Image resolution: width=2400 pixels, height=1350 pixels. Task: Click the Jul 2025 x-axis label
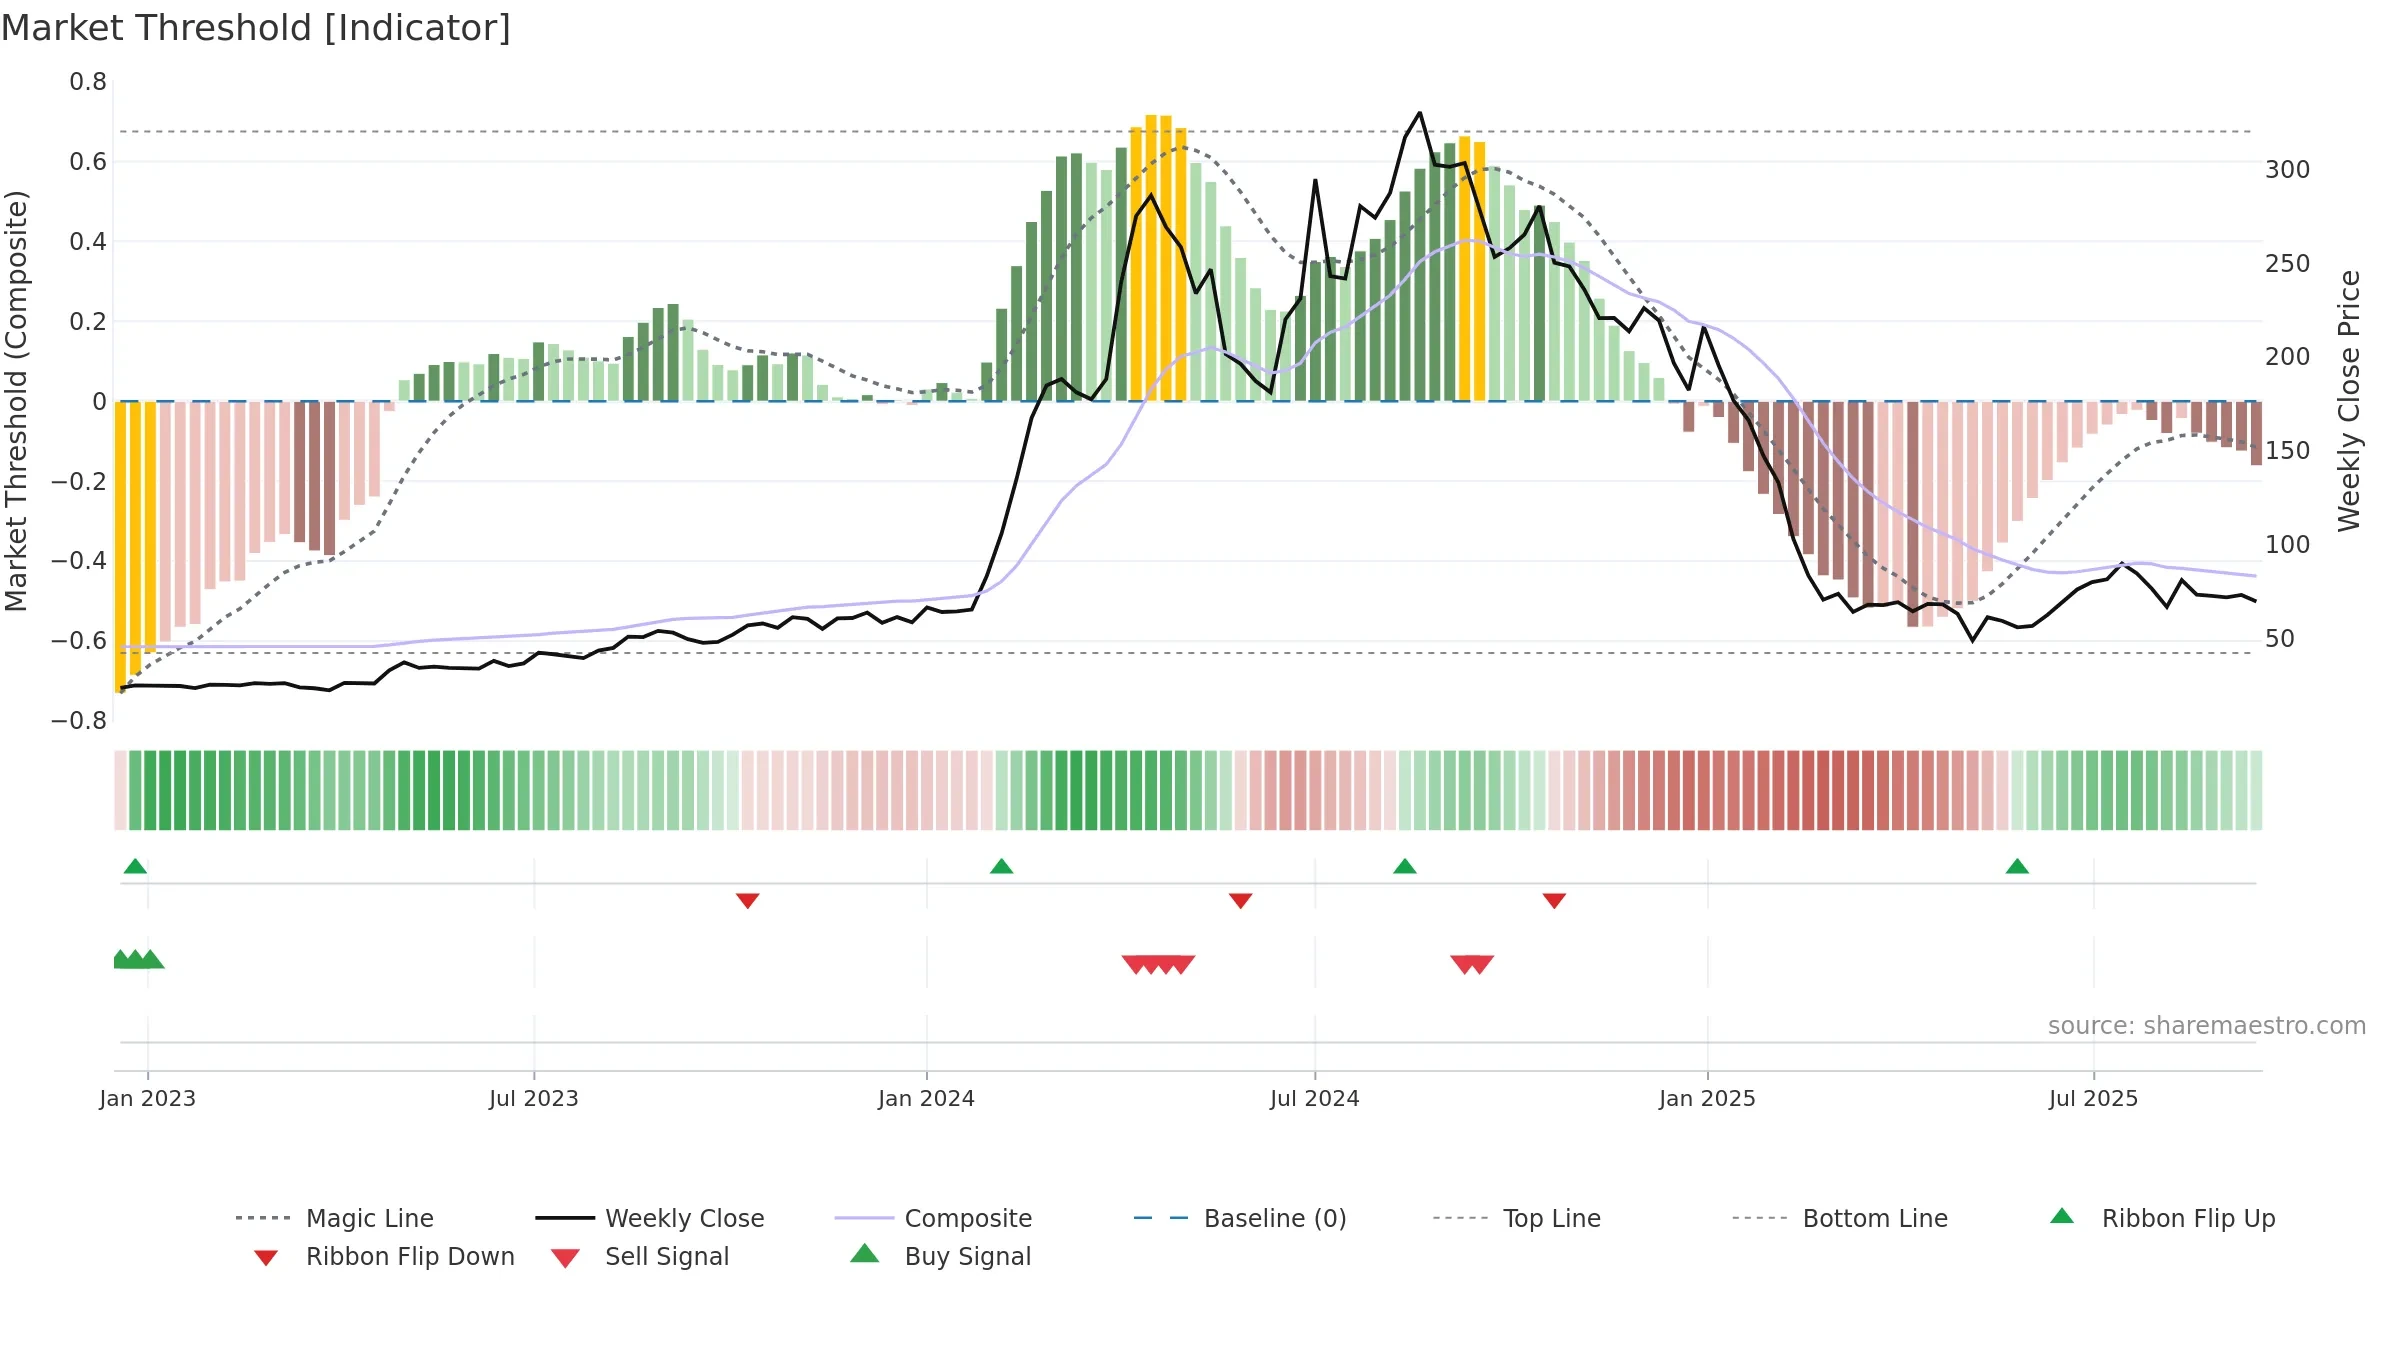(x=2093, y=1098)
